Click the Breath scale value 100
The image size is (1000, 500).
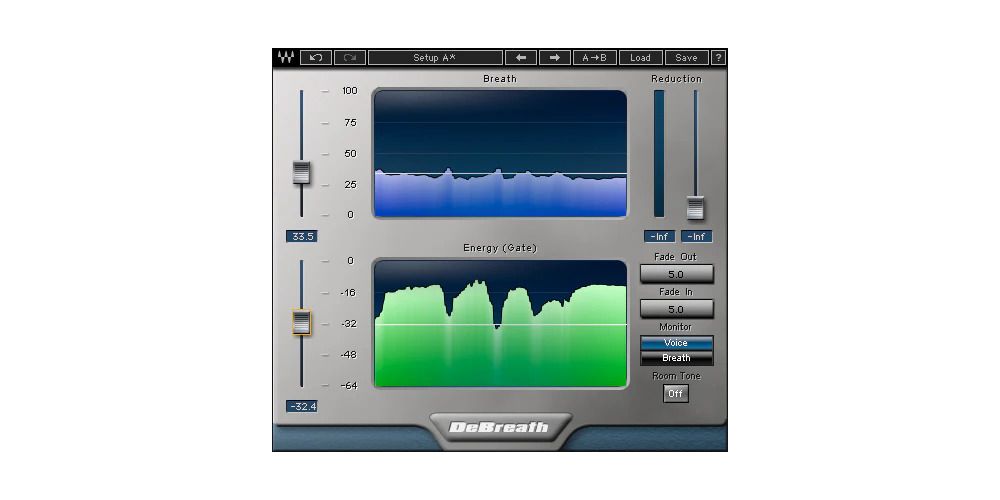coord(349,91)
